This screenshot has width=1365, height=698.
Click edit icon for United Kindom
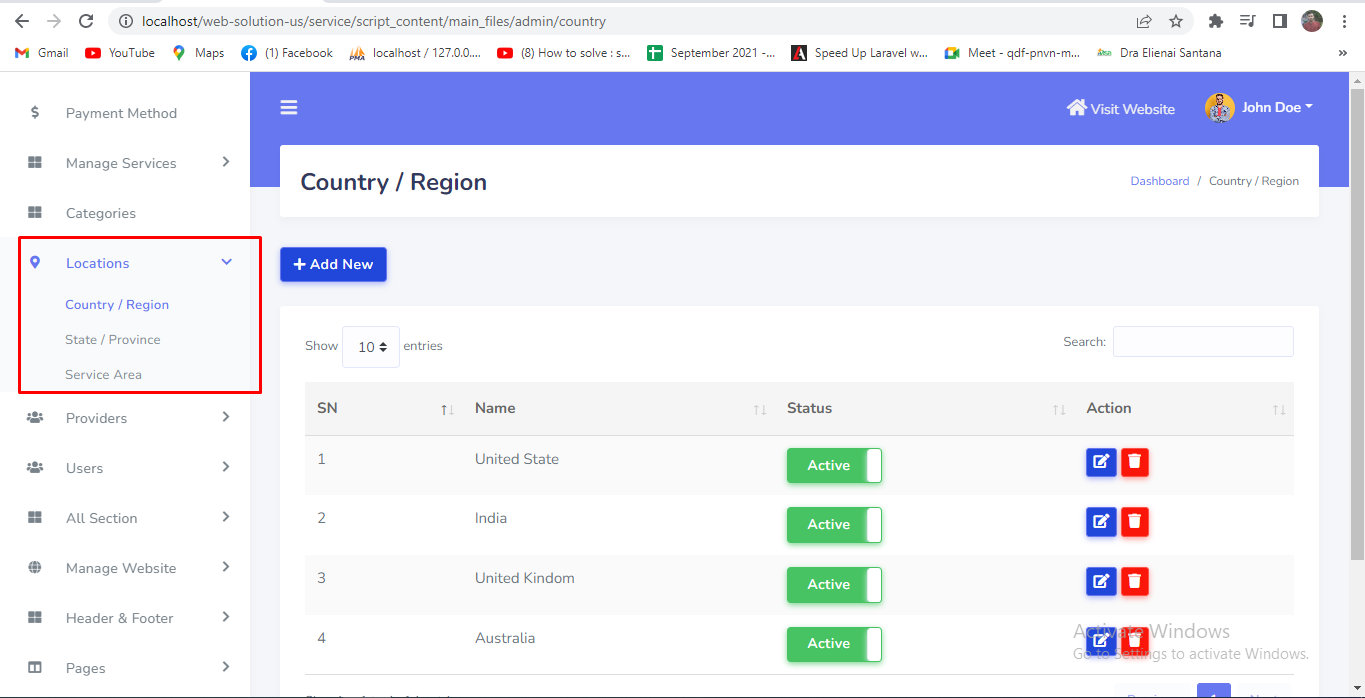[1101, 581]
